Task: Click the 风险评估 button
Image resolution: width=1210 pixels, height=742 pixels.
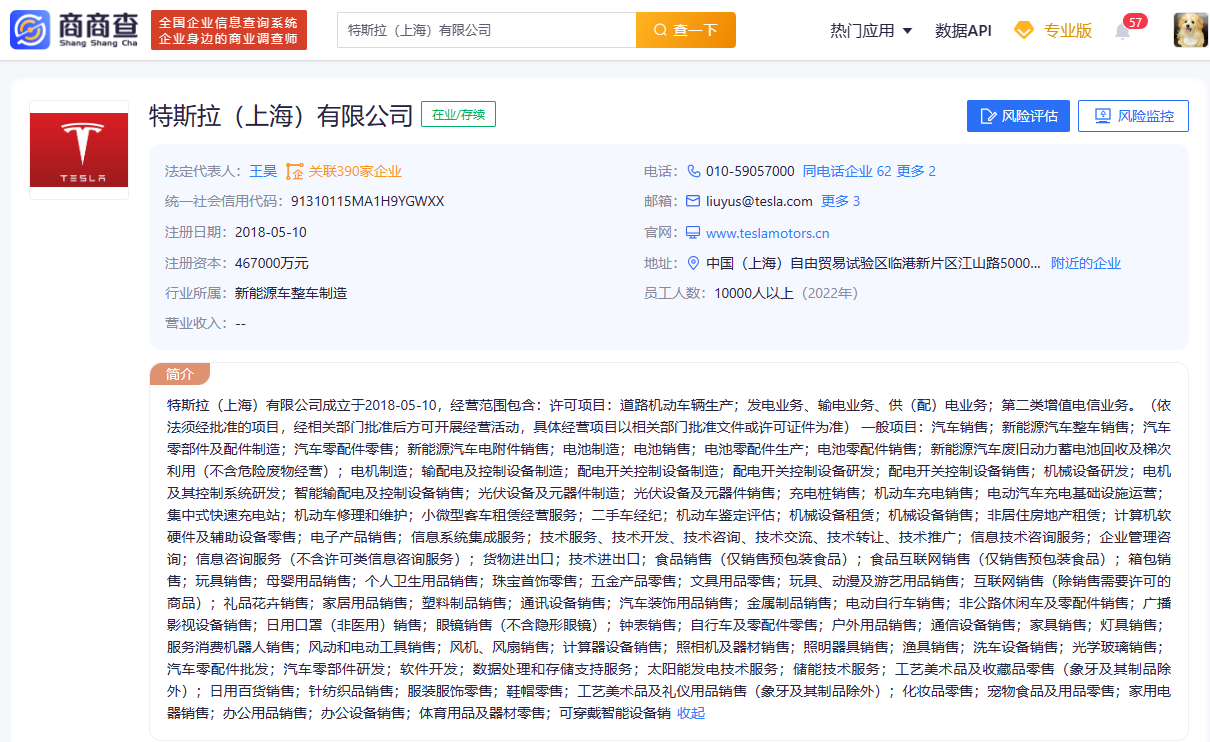Action: click(x=1018, y=116)
